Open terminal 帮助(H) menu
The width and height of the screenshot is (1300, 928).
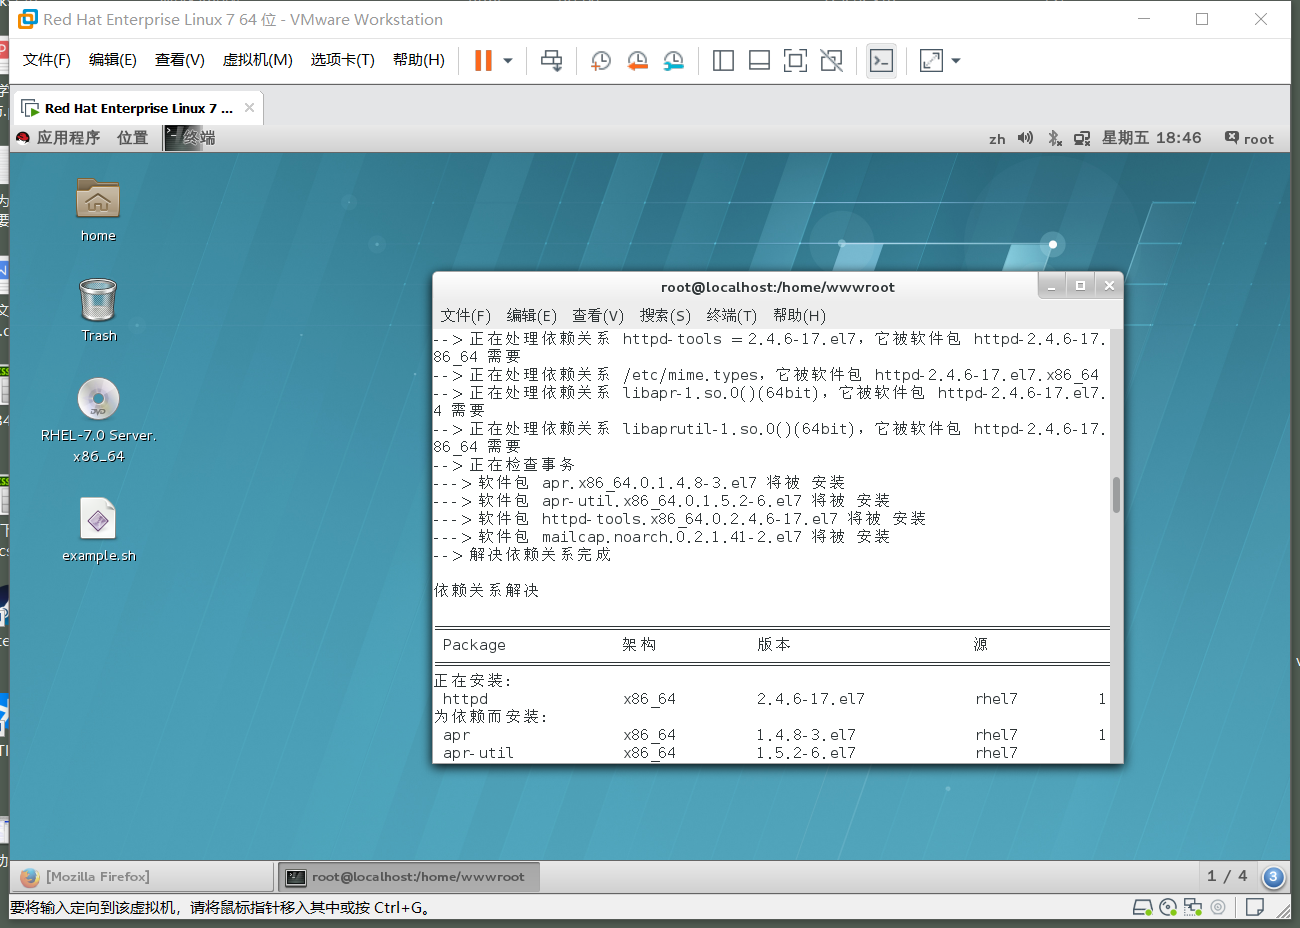coord(799,315)
